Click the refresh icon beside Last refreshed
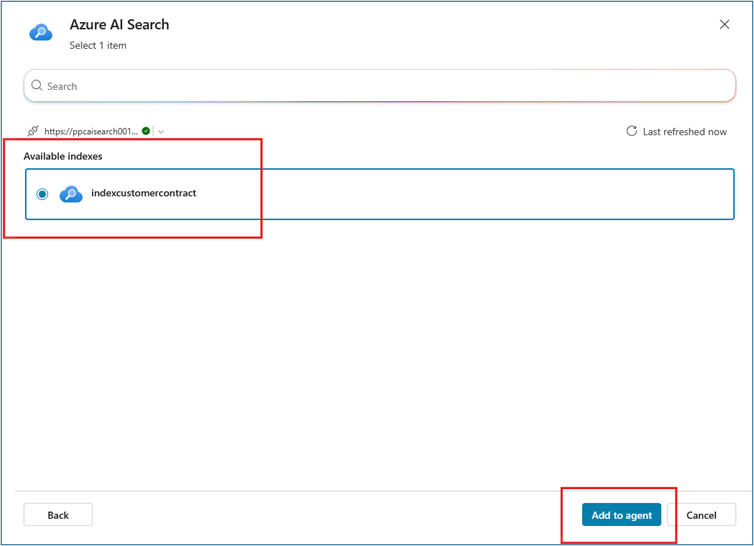 [631, 131]
